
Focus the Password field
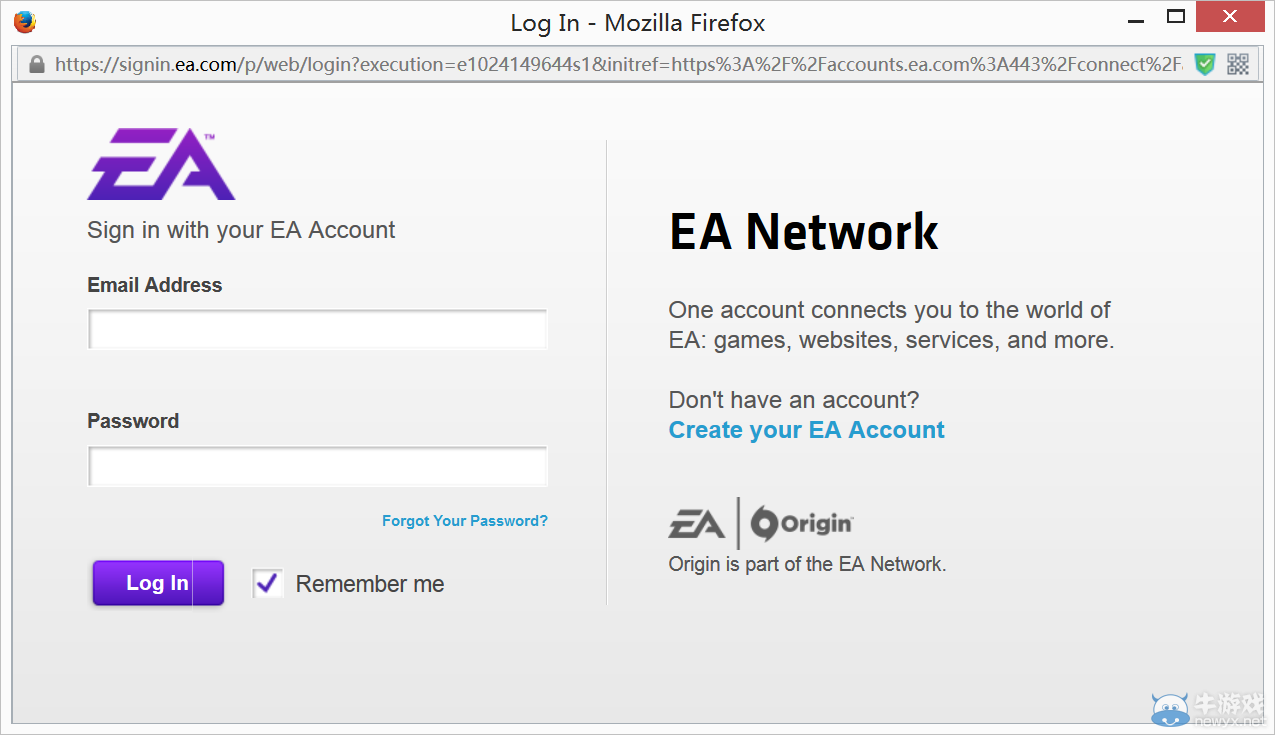[x=318, y=466]
